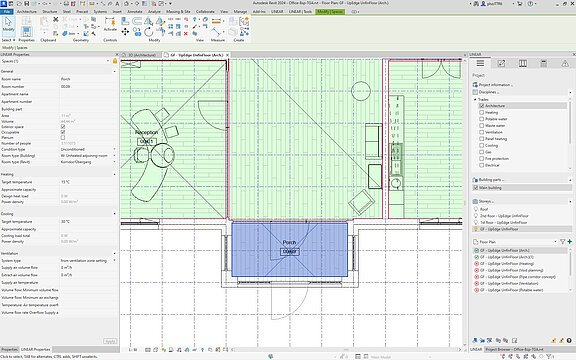Open the Annotate ribbon tab
The image size is (576, 360).
point(134,12)
